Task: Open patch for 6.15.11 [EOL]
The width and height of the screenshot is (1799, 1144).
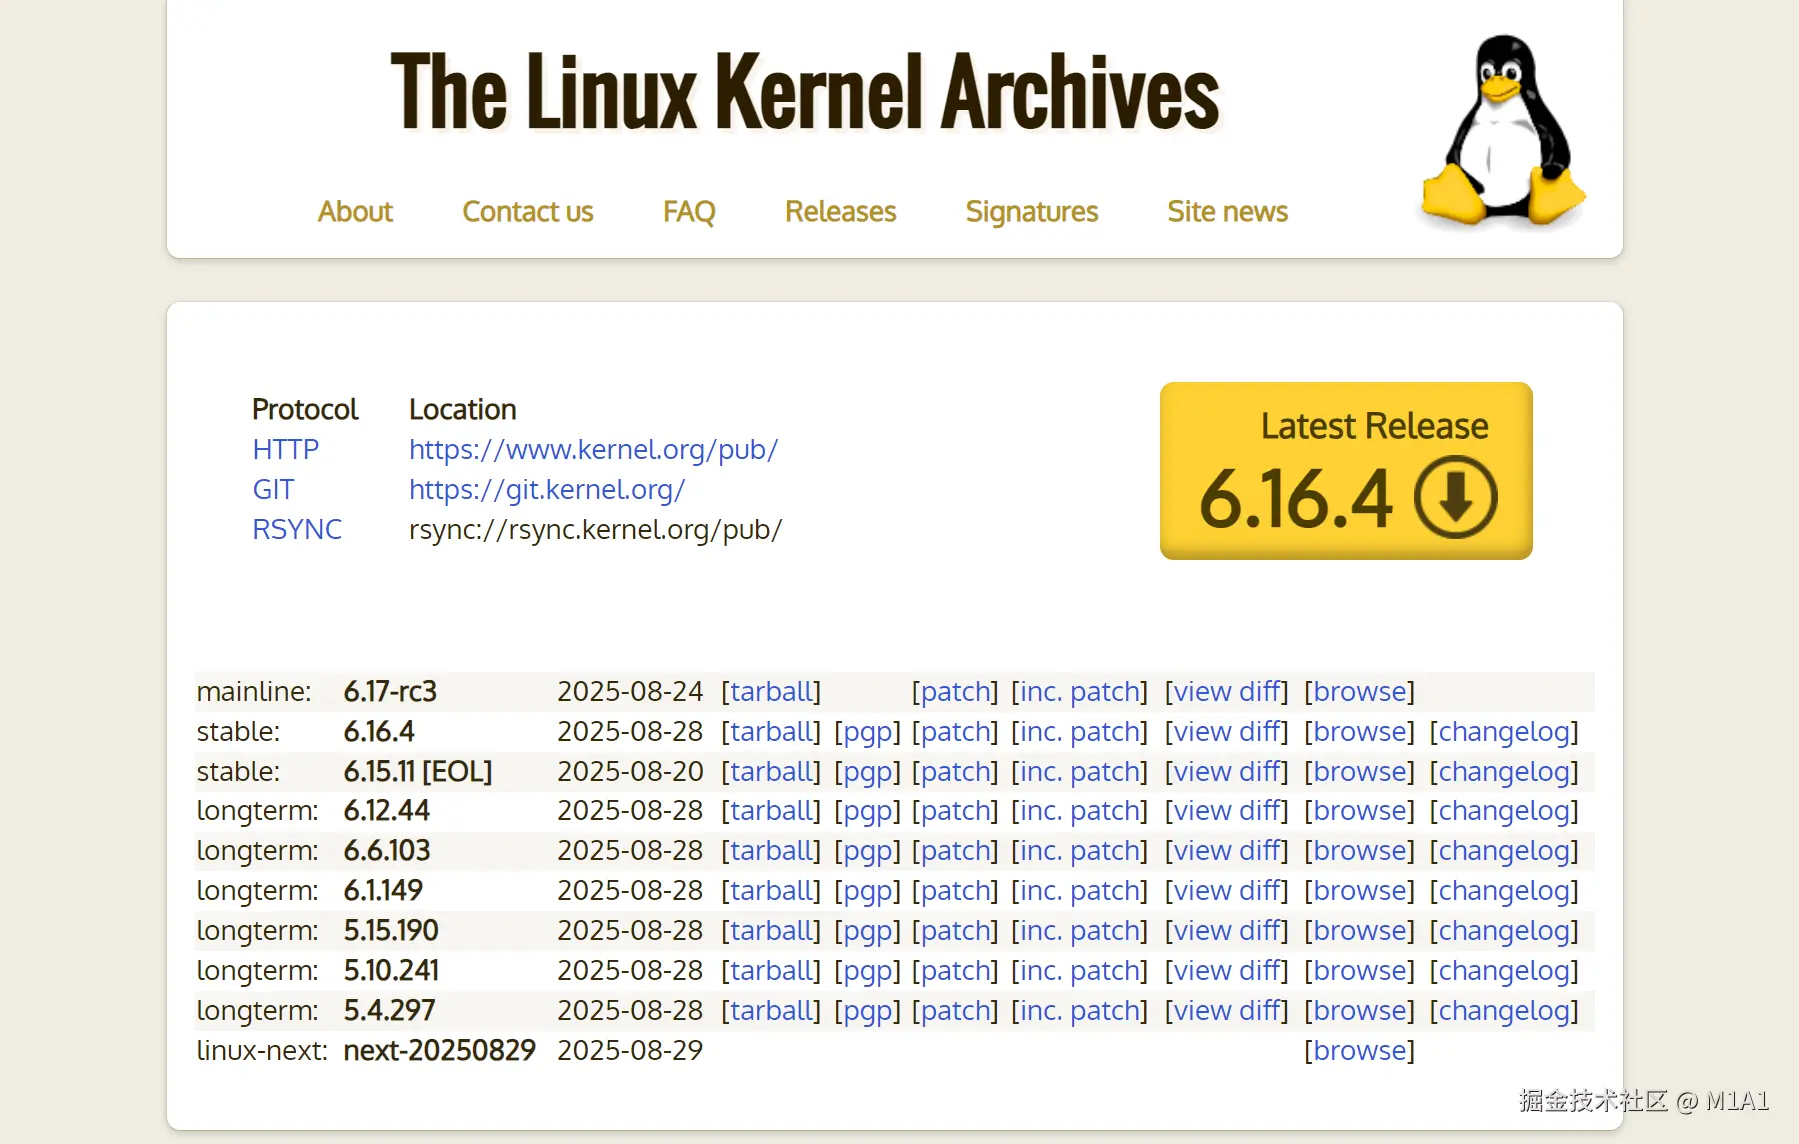Action: pos(955,772)
